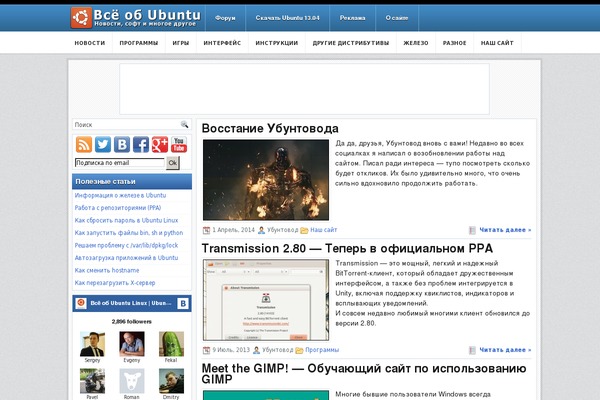Image resolution: width=600 pixels, height=400 pixels.
Task: Open the Facebook social icon
Action: [x=141, y=144]
